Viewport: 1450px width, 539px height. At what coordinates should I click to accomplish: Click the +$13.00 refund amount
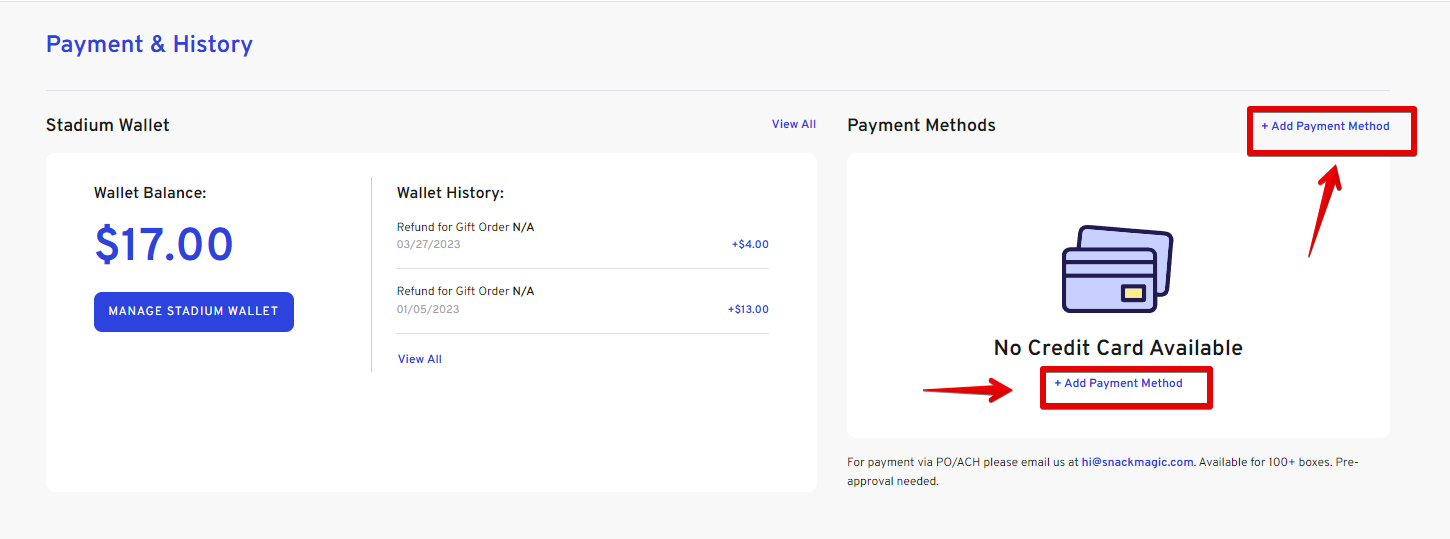748,309
